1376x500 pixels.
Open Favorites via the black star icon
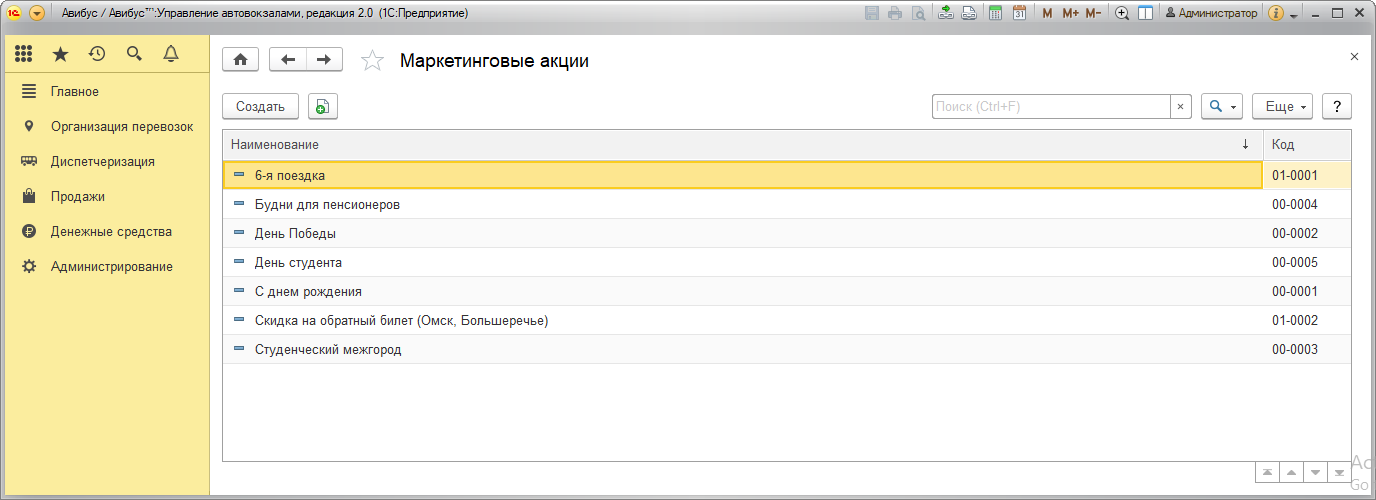click(x=60, y=54)
